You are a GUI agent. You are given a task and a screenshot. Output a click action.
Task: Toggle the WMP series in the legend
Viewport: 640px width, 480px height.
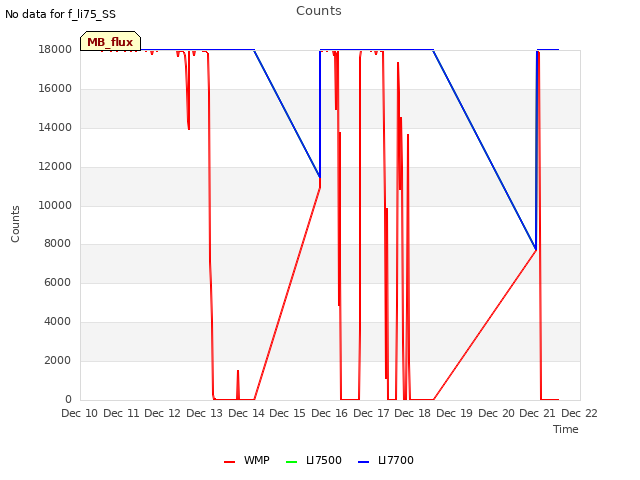247,460
